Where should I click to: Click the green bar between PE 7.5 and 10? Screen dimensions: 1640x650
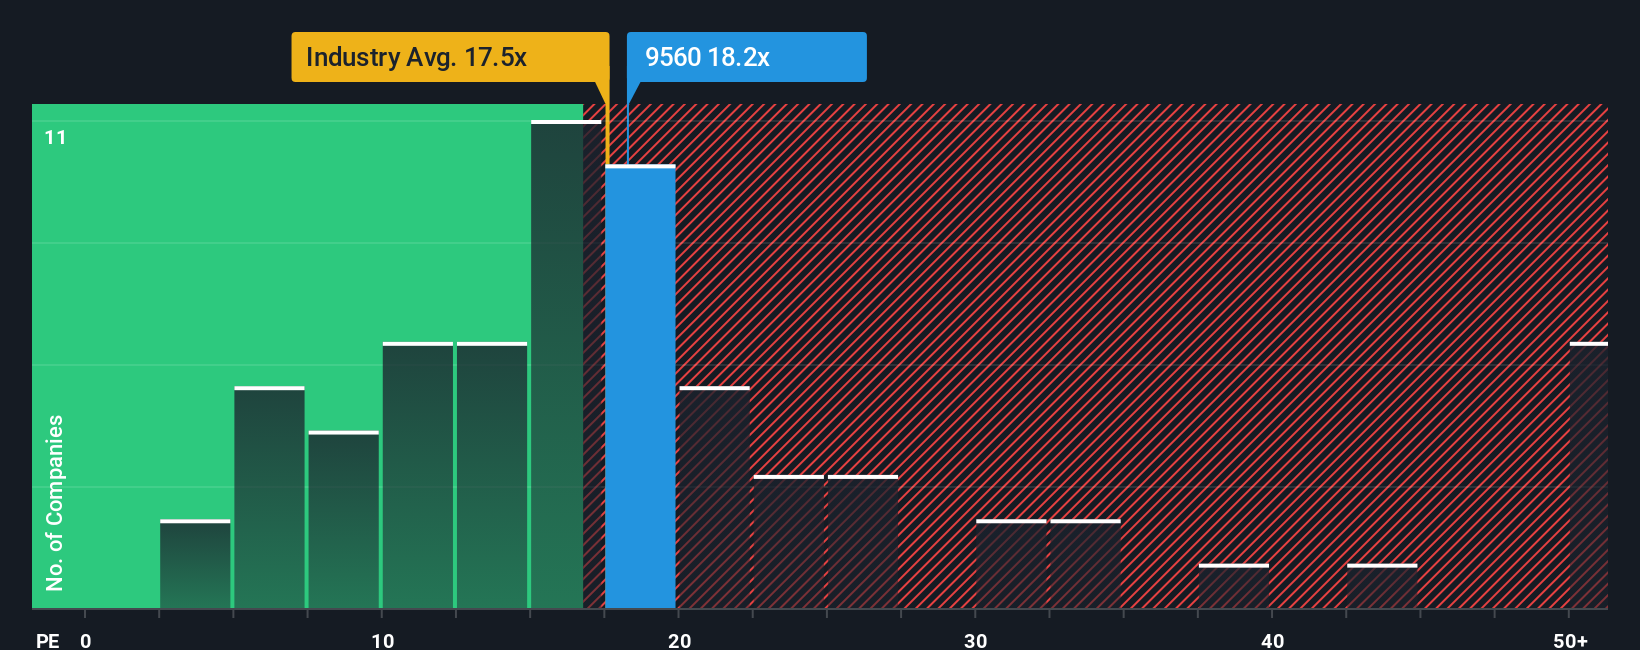coord(343,520)
